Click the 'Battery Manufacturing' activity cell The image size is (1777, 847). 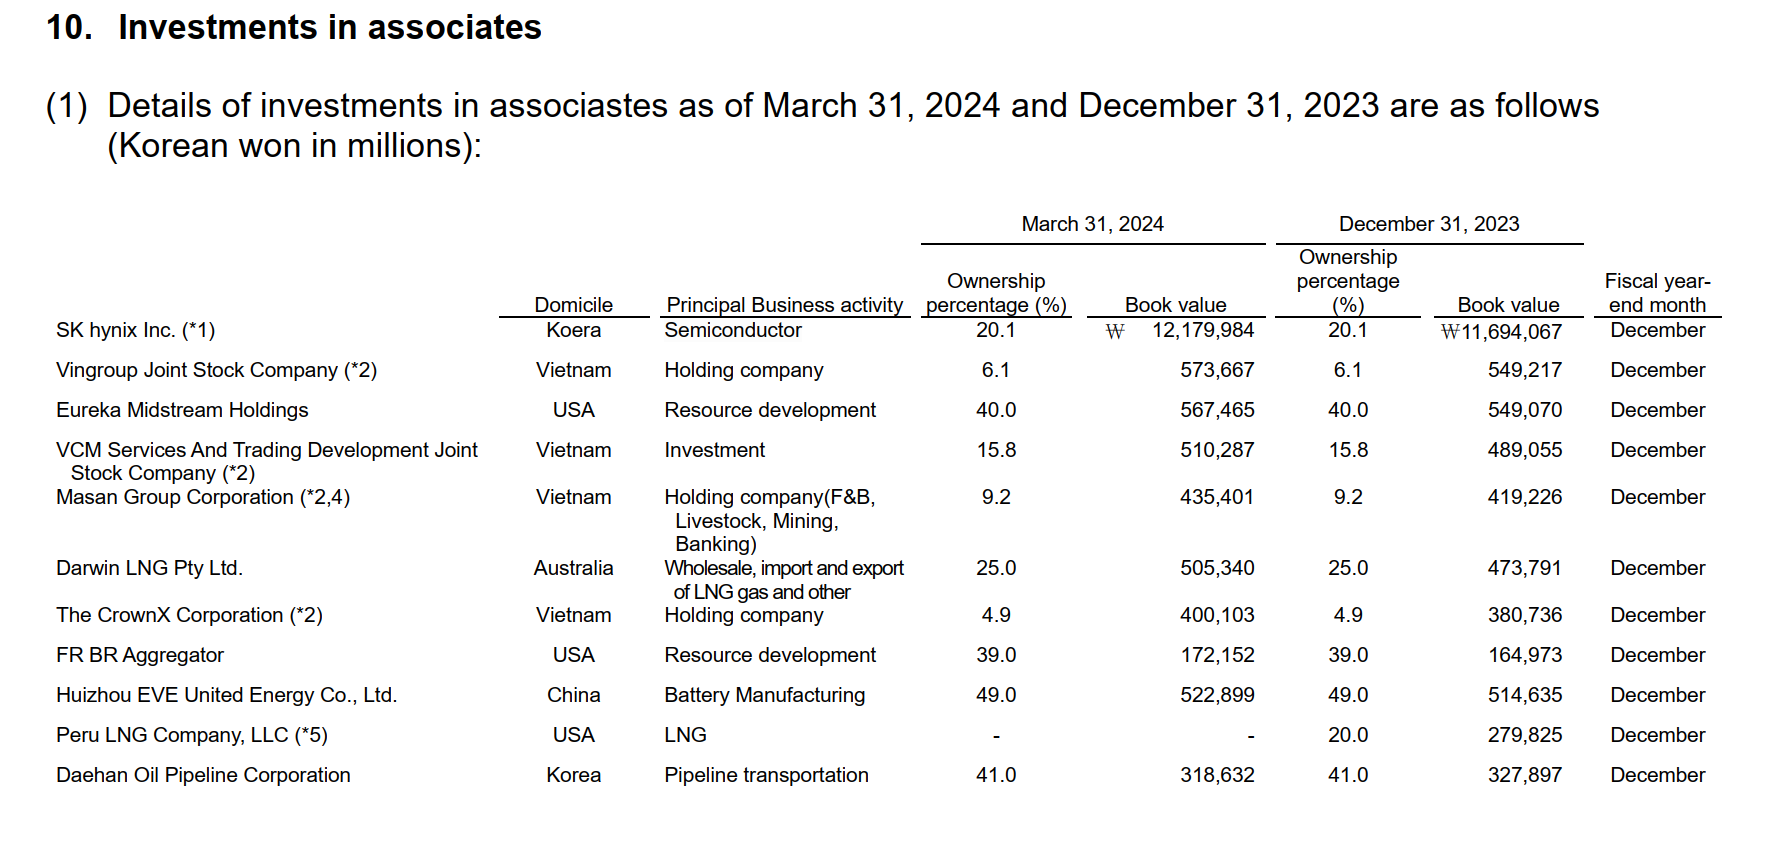tap(765, 695)
